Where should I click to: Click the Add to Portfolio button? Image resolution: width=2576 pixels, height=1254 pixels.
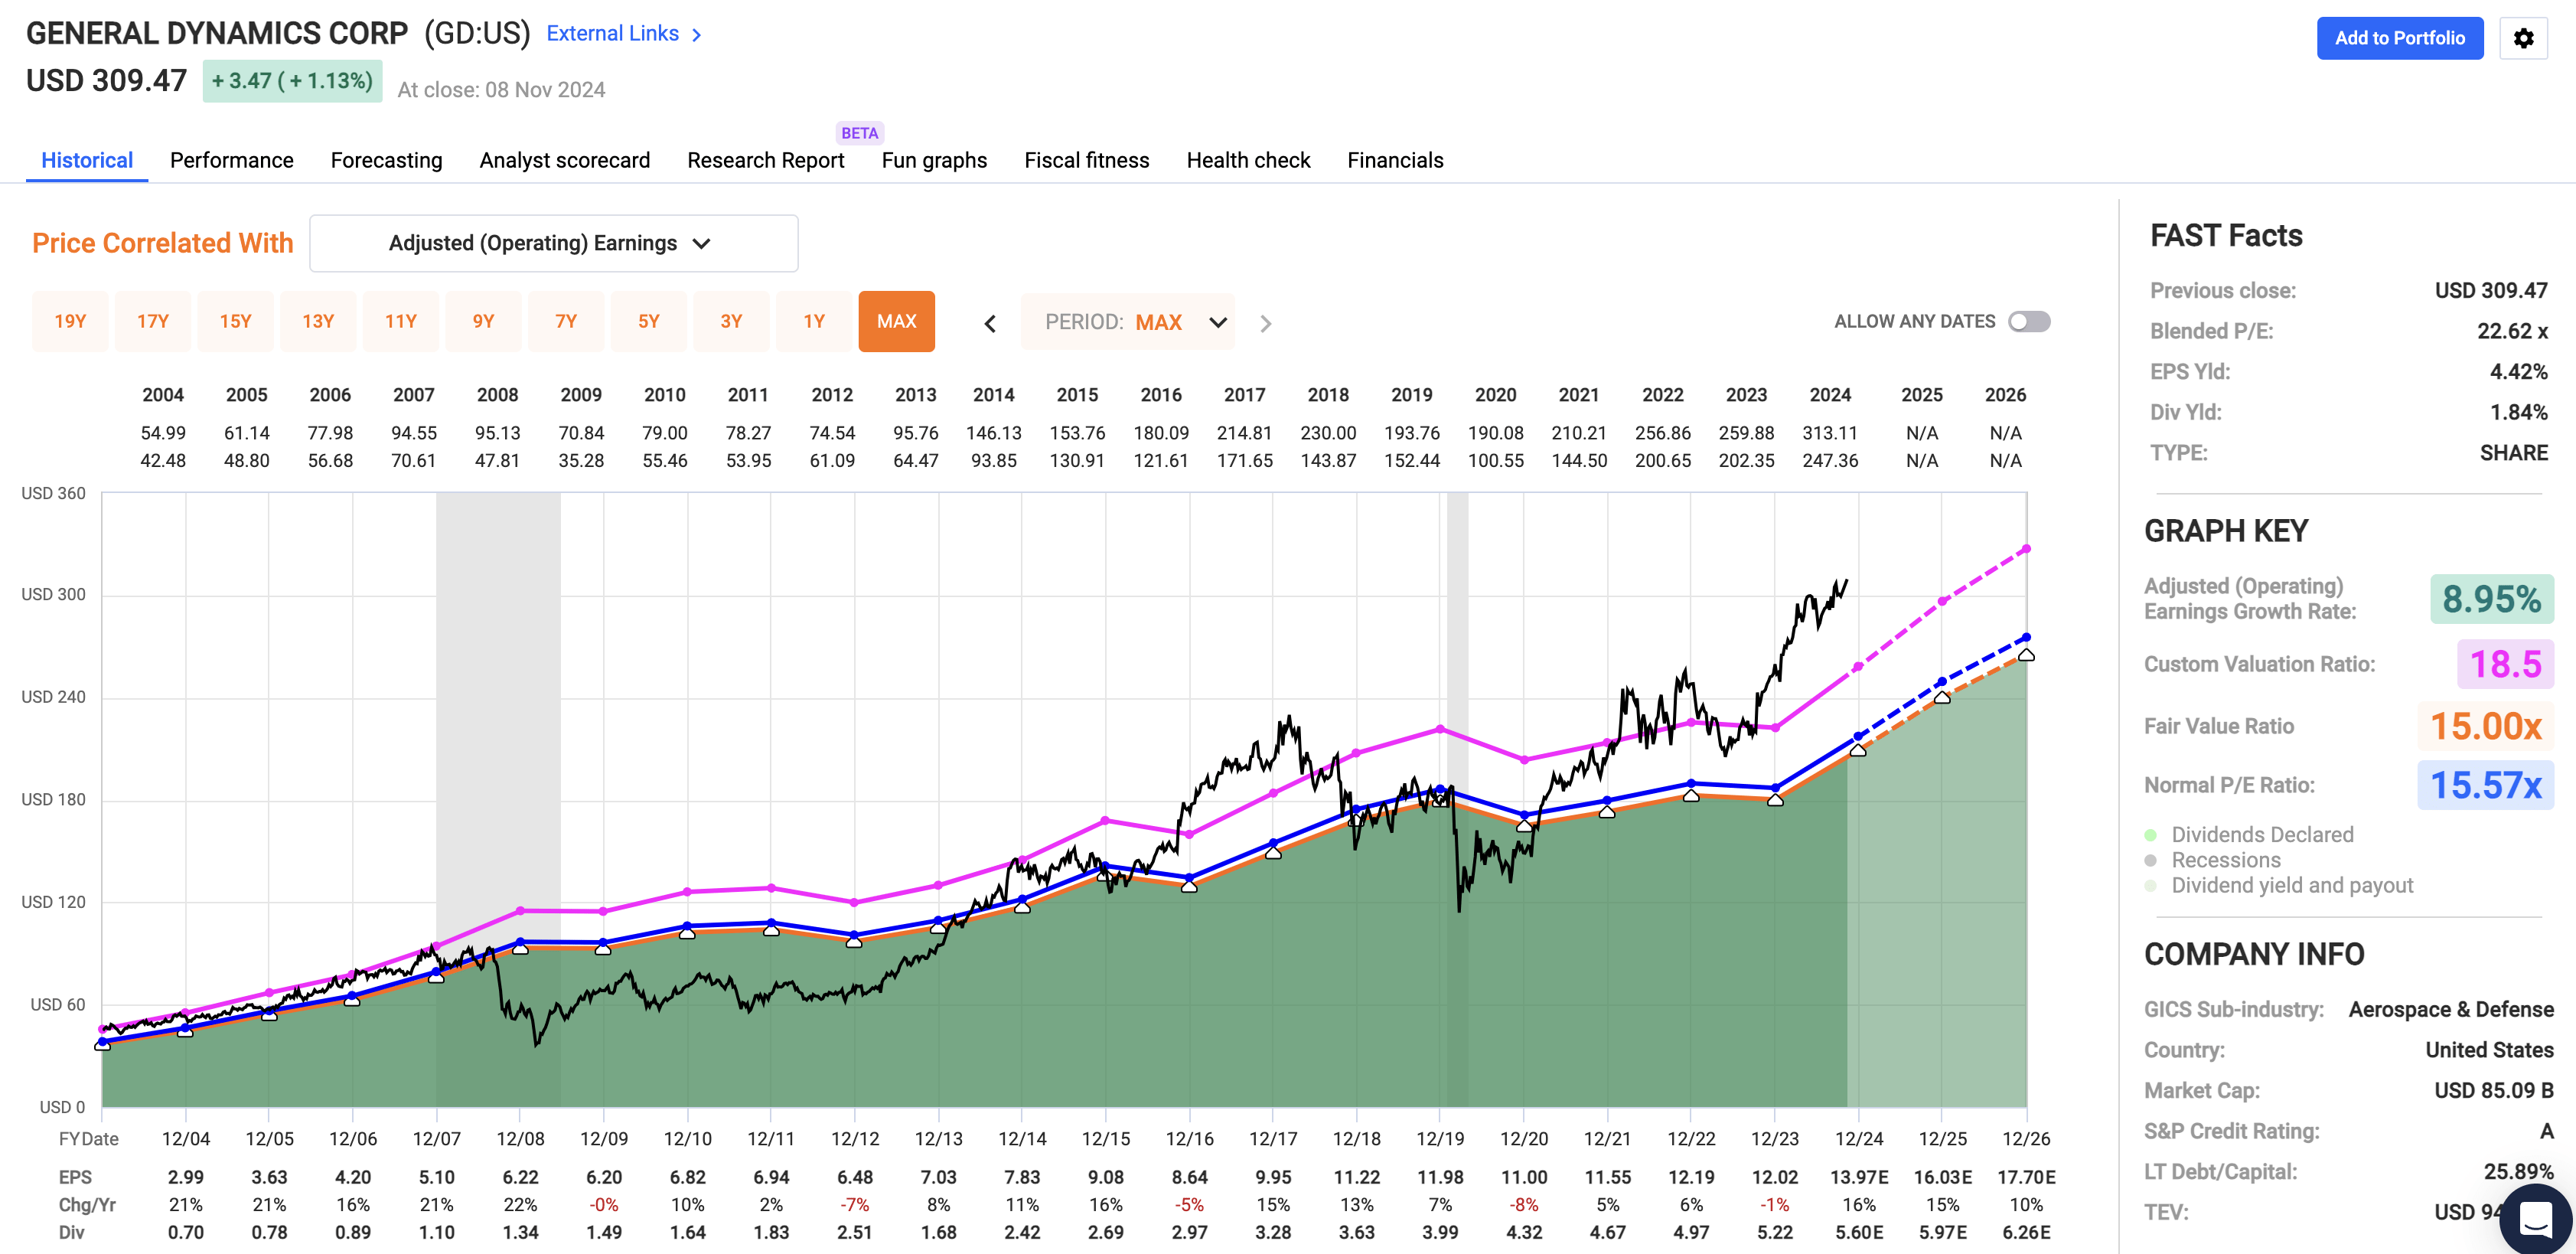2400,38
